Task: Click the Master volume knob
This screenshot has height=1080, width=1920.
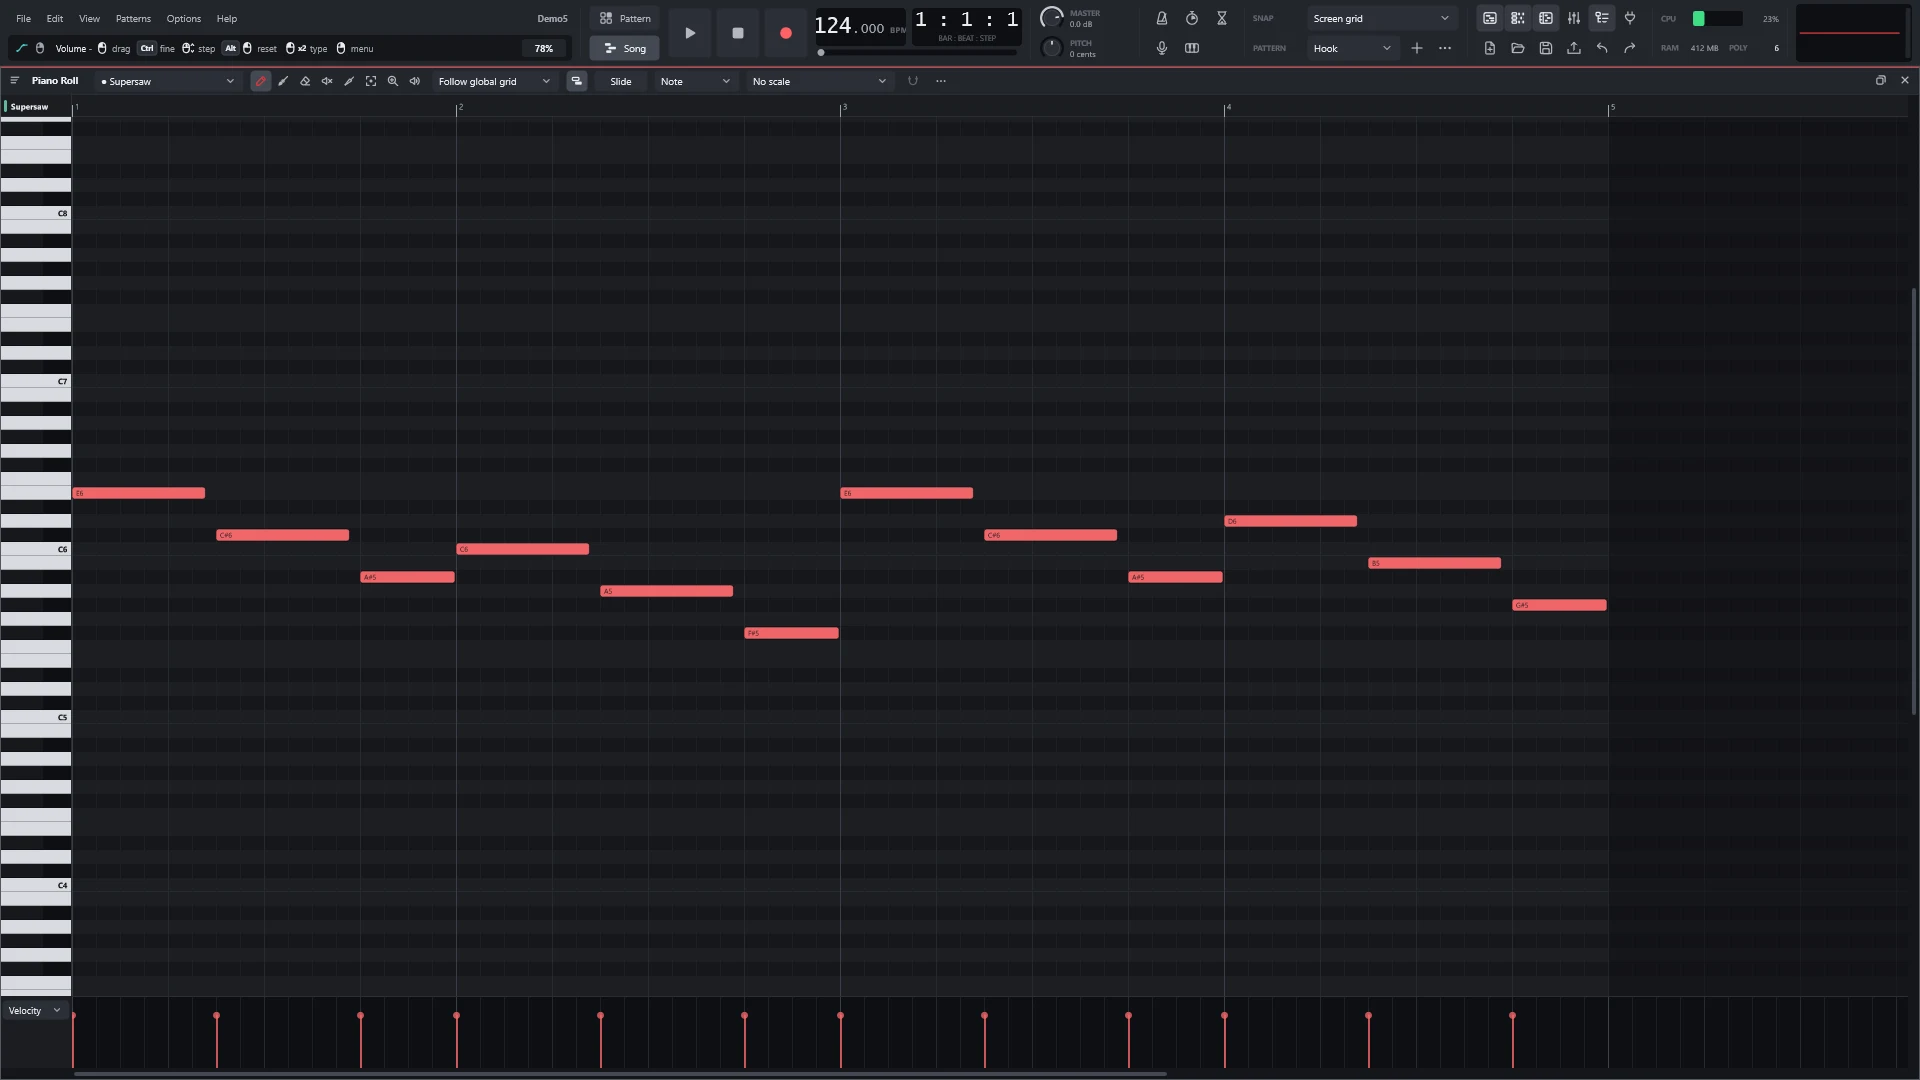Action: tap(1051, 17)
